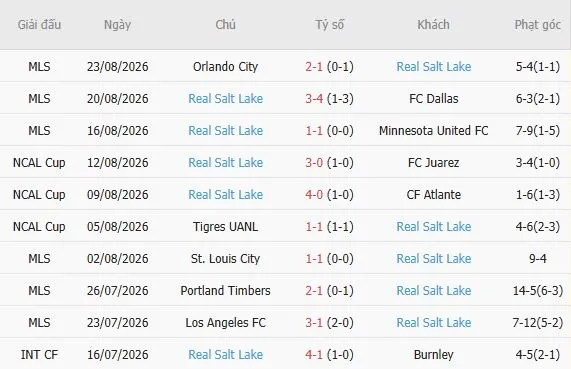Select the Orlando City team name
This screenshot has width=571, height=369.
pyautogui.click(x=225, y=67)
